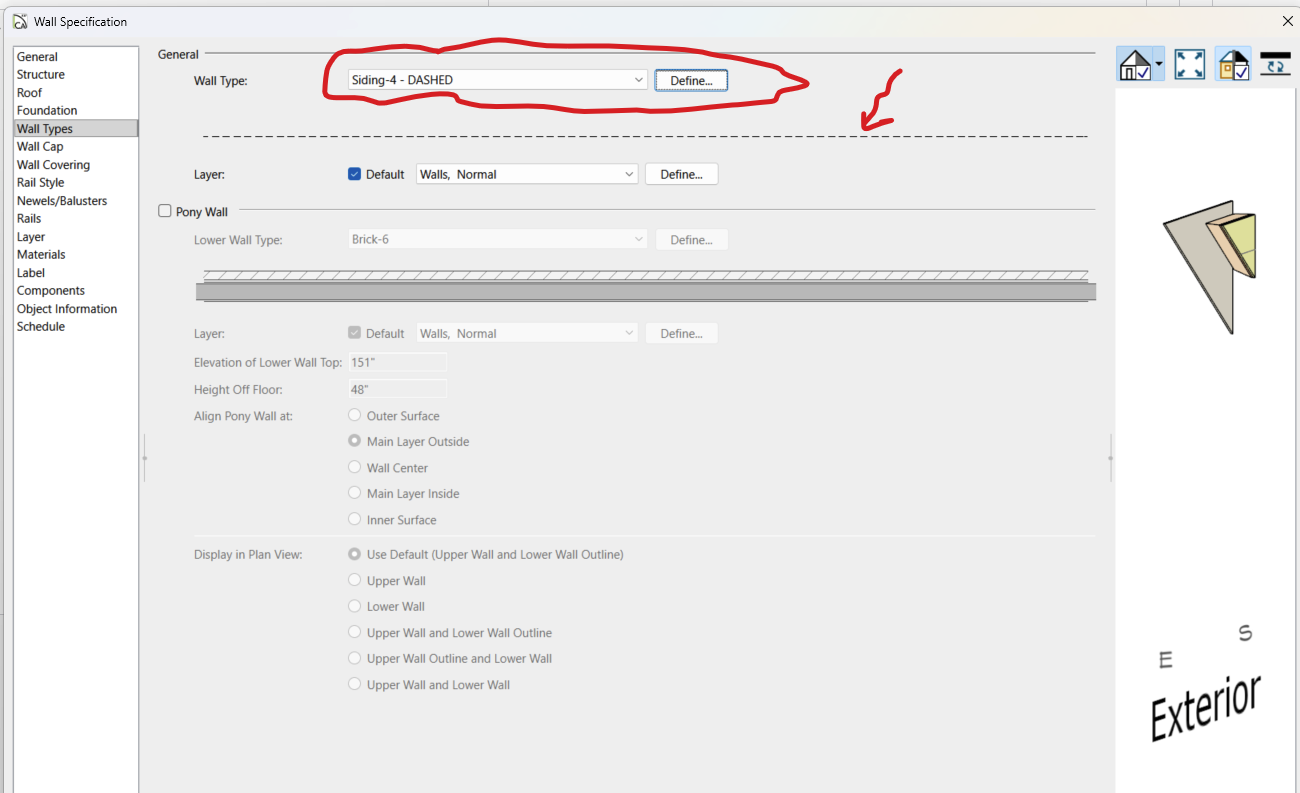Screen dimensions: 1300x793
Task: Select the Wall Center alignment radio button
Action: click(355, 467)
